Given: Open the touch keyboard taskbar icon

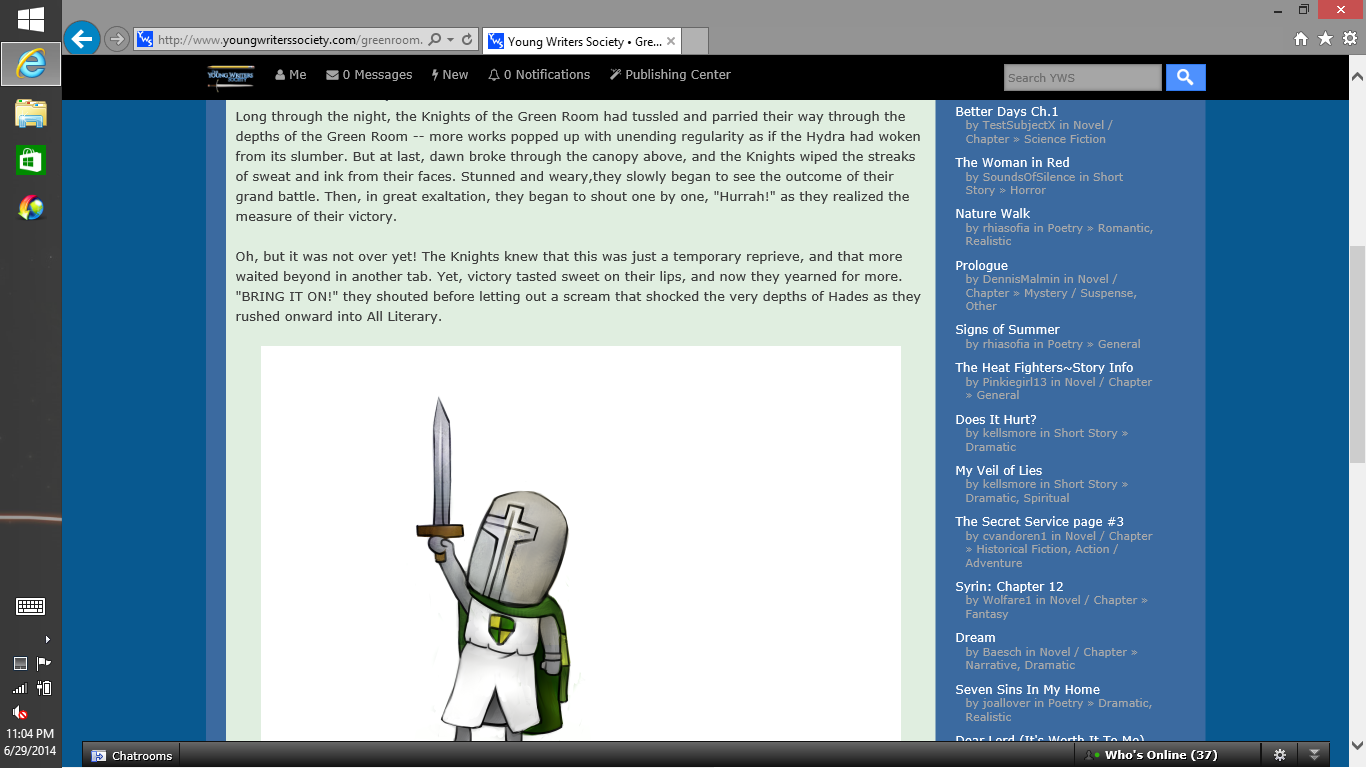Looking at the screenshot, I should [31, 606].
